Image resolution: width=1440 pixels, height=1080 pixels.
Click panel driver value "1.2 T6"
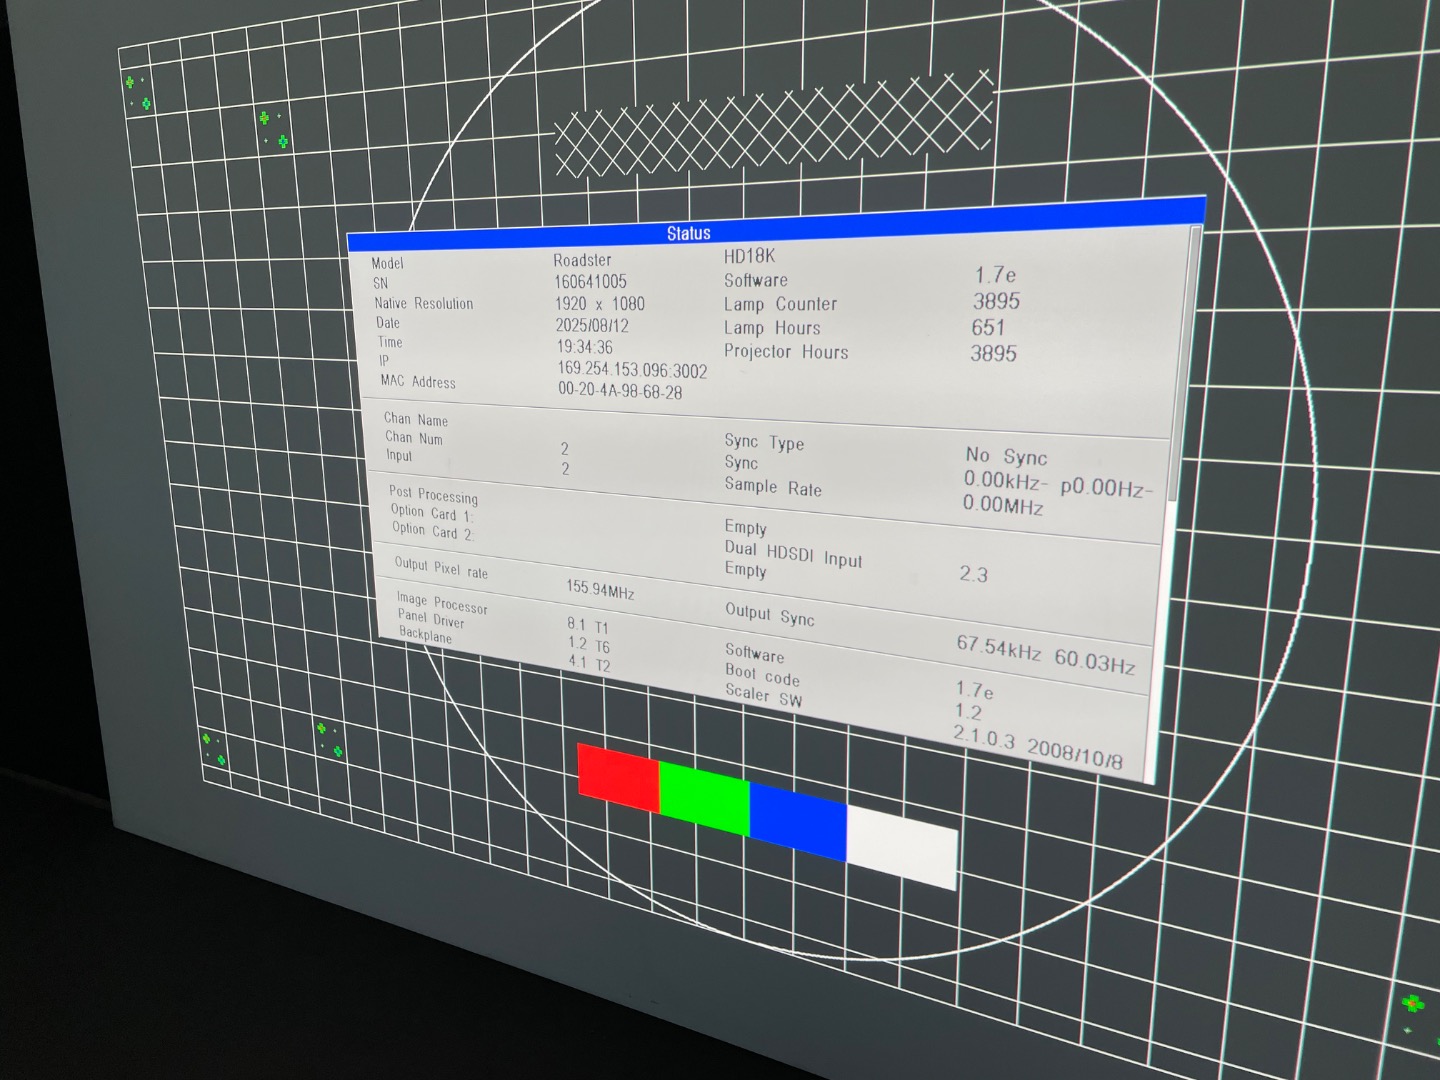tap(589, 645)
